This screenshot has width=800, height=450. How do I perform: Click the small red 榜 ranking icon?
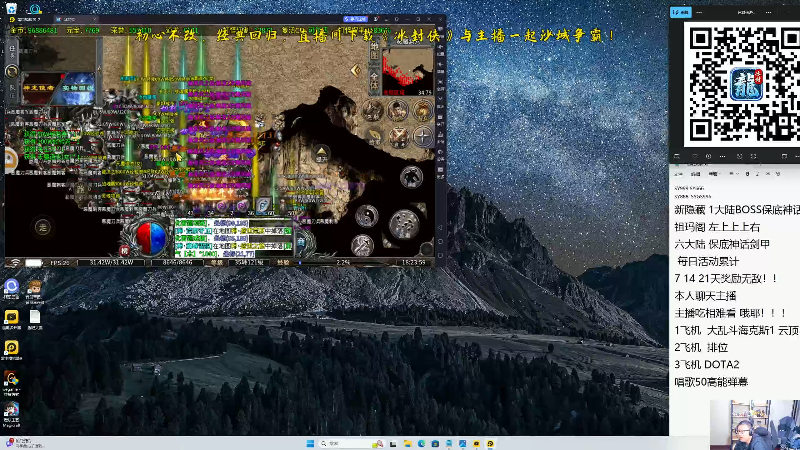[x=124, y=251]
